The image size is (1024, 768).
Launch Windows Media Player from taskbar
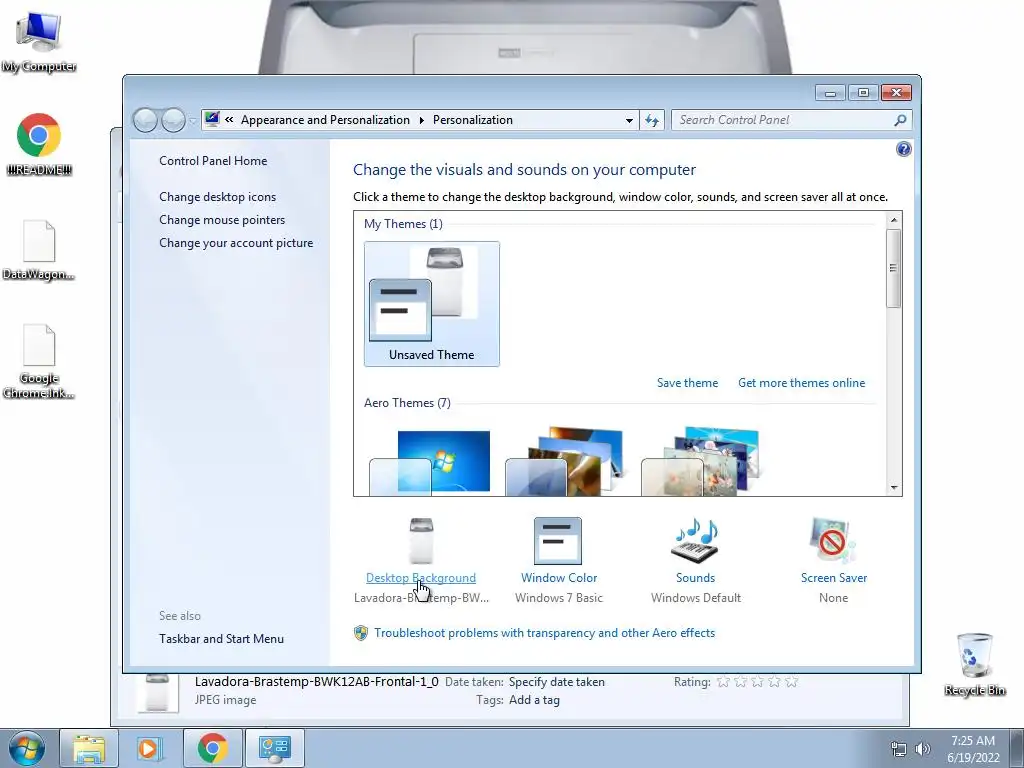coord(149,748)
